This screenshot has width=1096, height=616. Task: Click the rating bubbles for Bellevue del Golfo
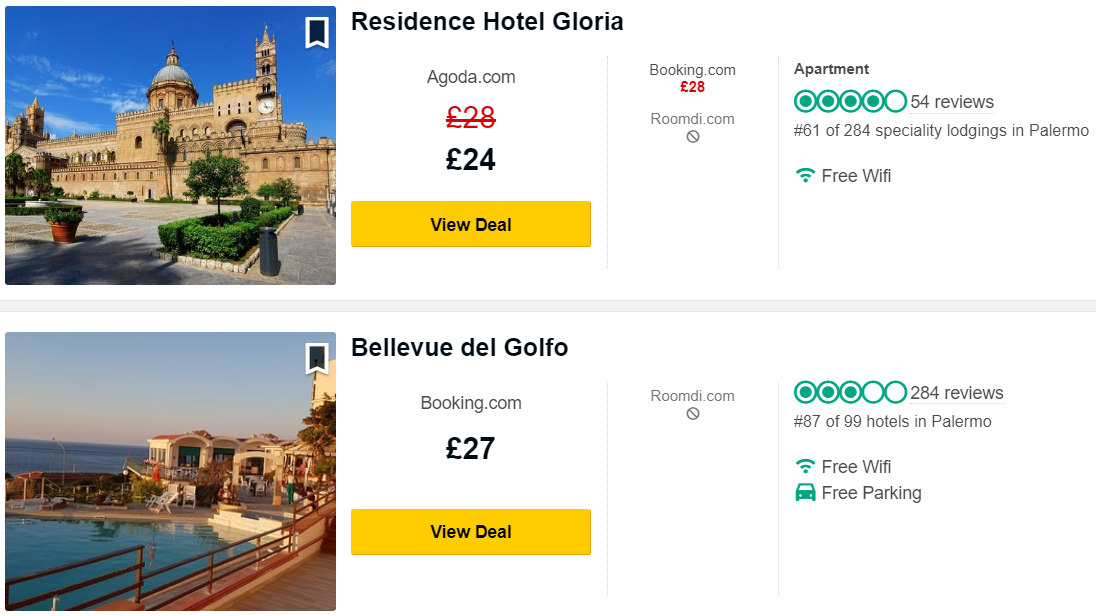pos(850,392)
